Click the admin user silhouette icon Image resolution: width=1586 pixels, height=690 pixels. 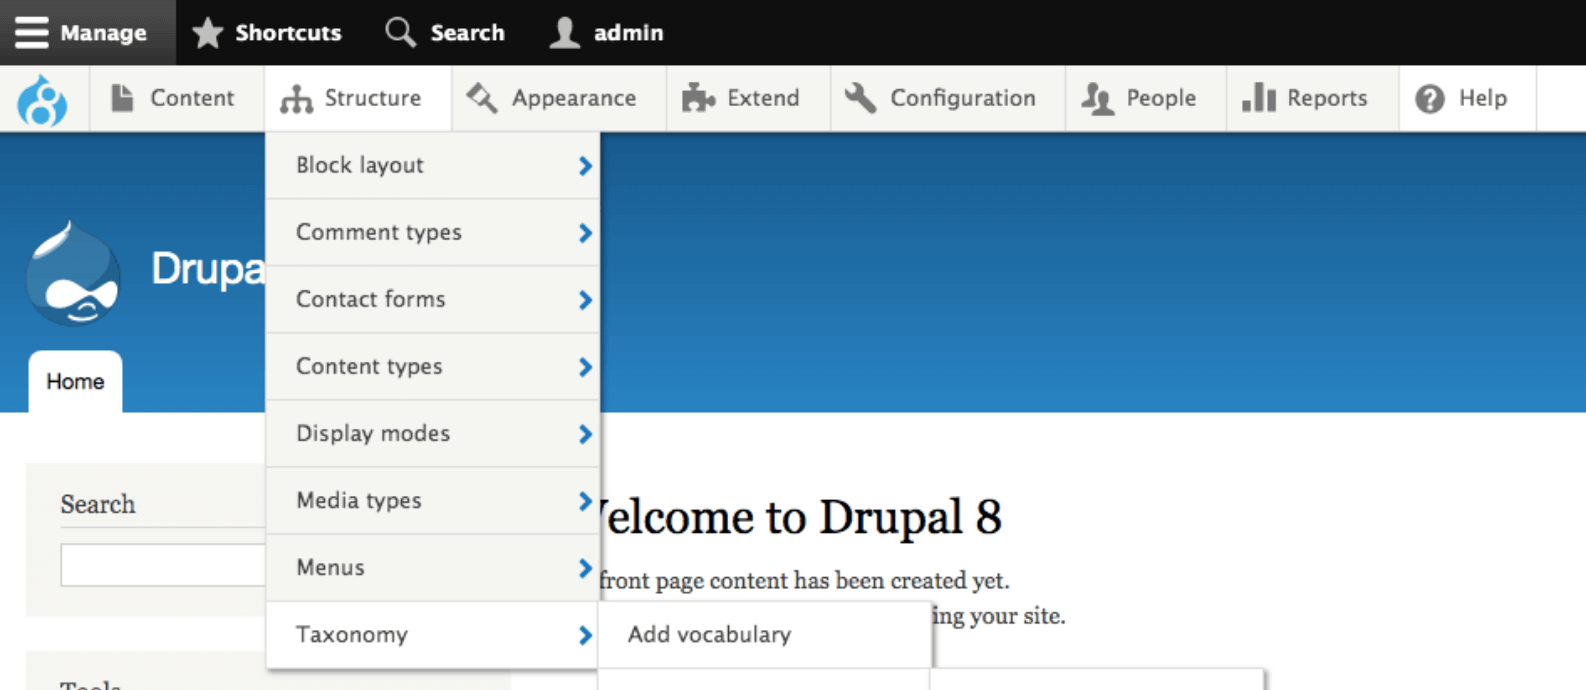(x=565, y=32)
